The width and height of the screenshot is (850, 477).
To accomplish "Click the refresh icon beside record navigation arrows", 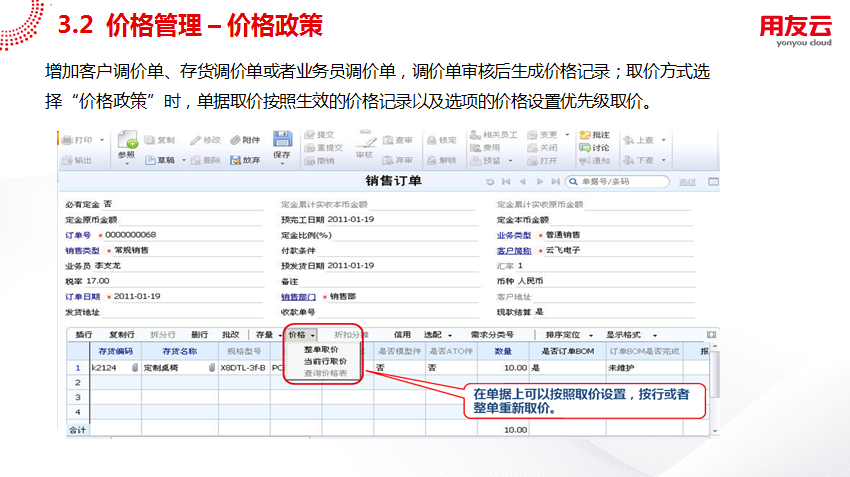I will point(490,182).
